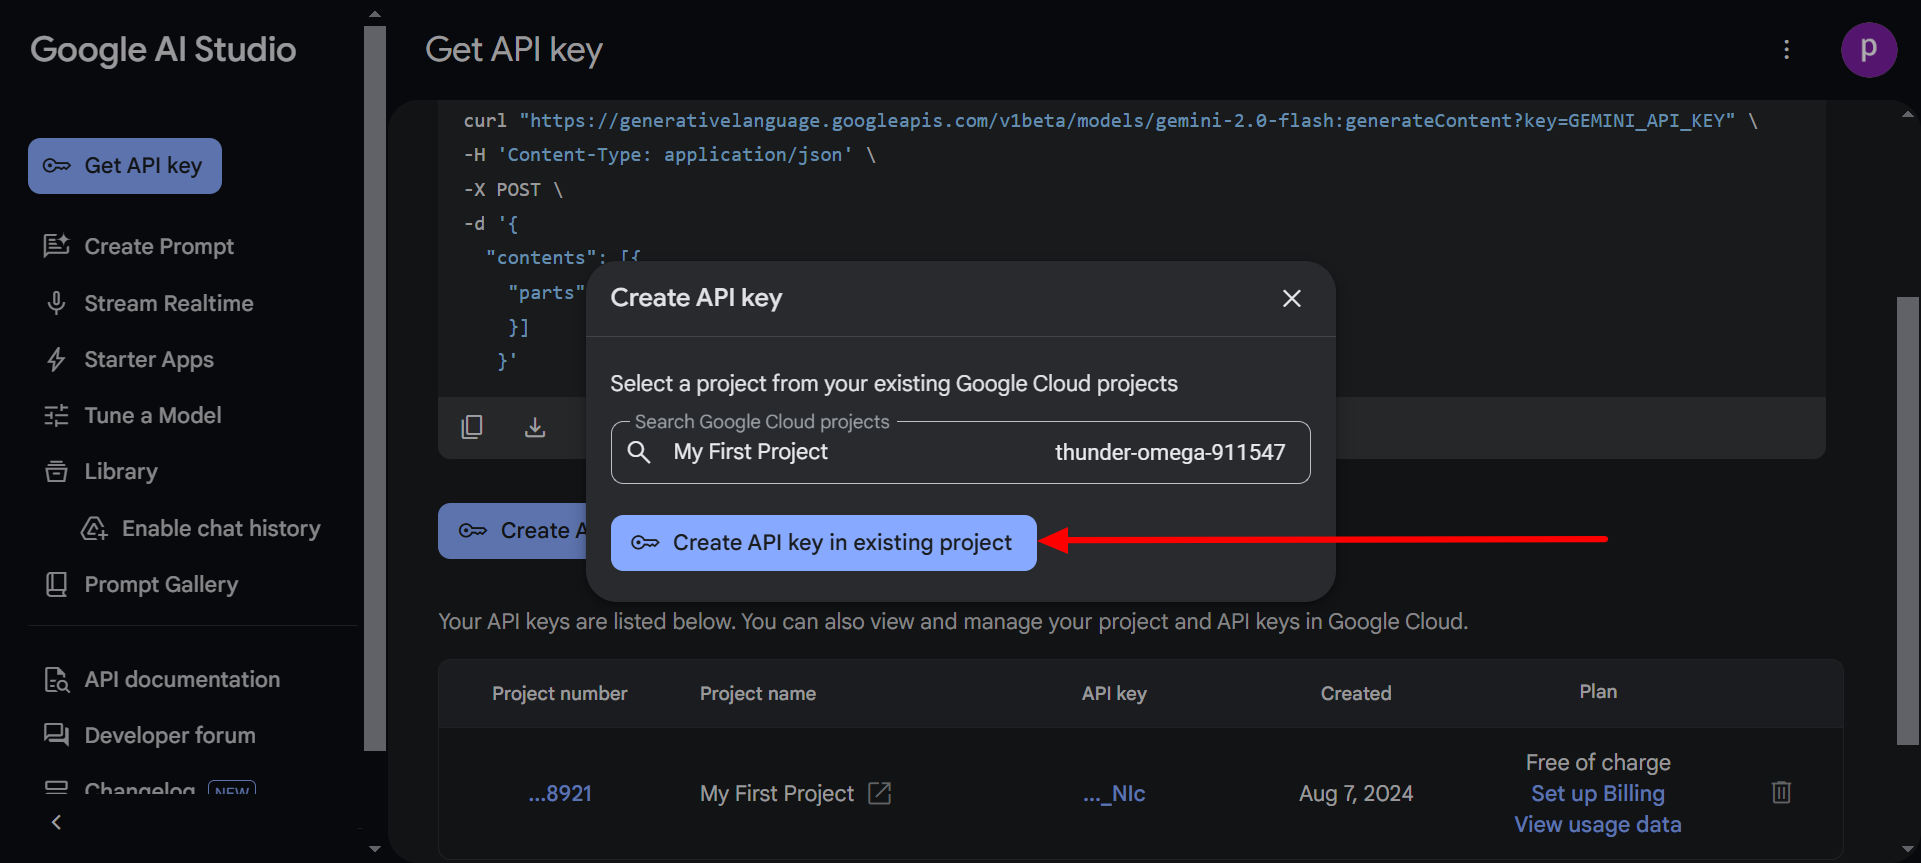Click the Project name column header
1921x863 pixels.
758,694
